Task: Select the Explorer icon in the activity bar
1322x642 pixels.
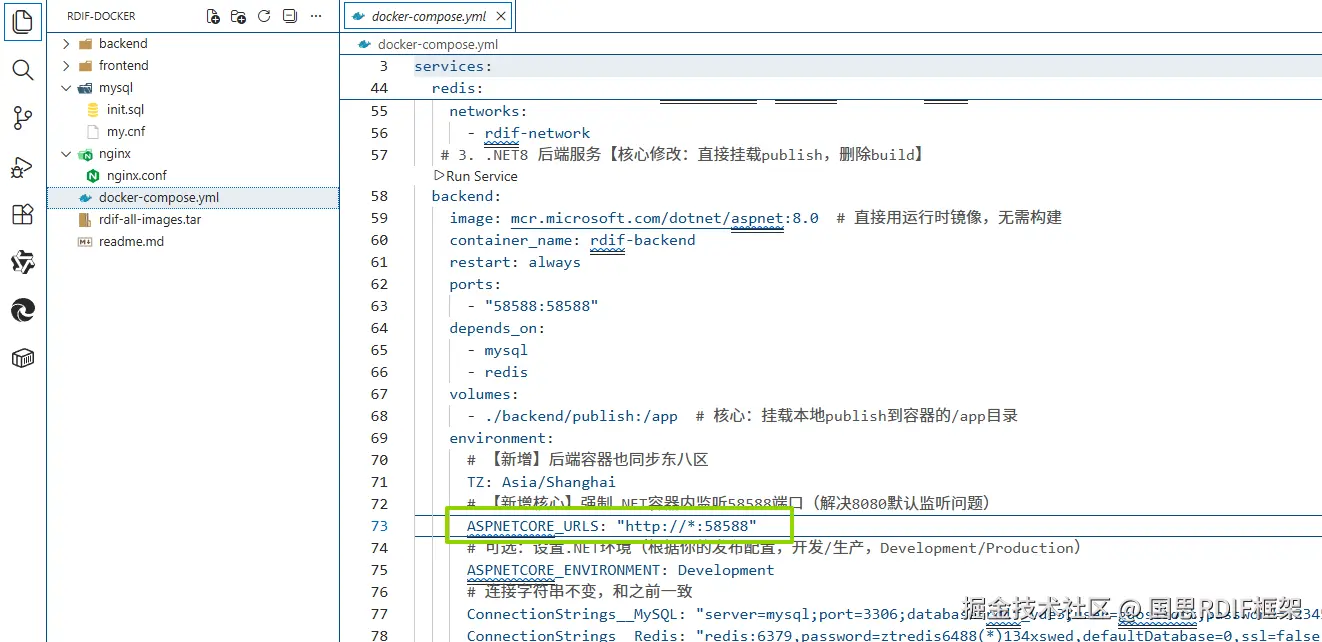Action: (x=22, y=22)
